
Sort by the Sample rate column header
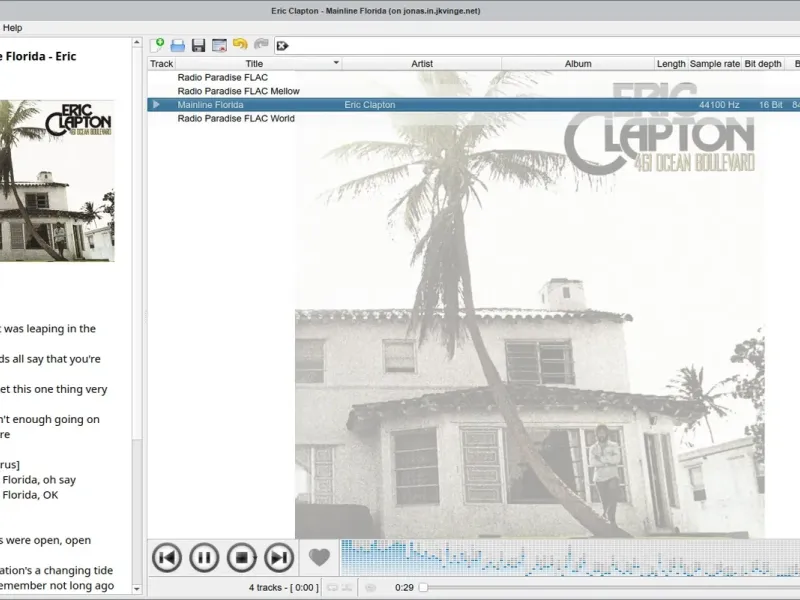pos(715,64)
